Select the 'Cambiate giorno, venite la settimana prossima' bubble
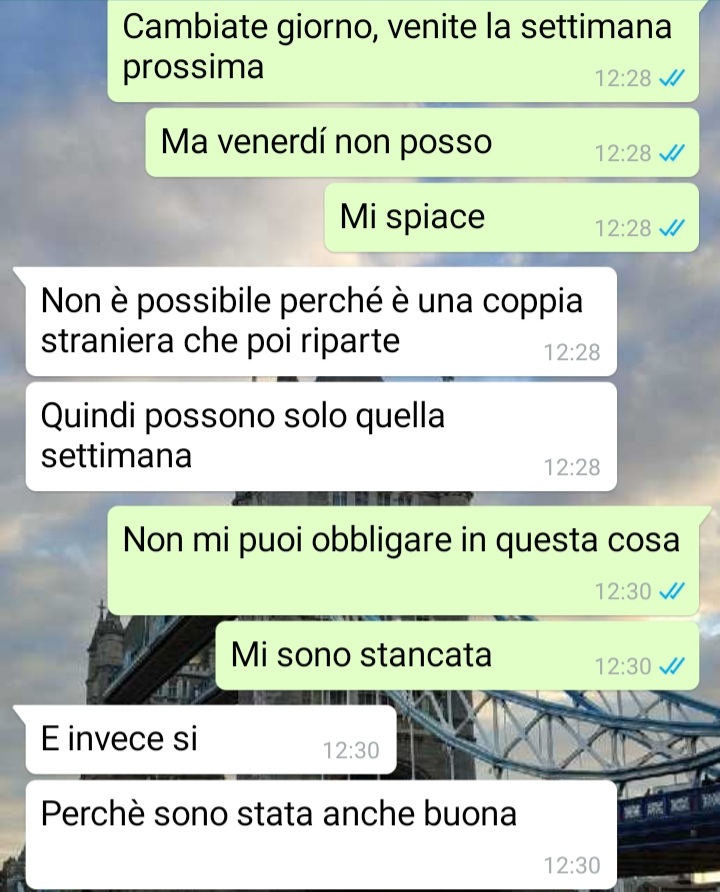The image size is (720, 892). 403,51
